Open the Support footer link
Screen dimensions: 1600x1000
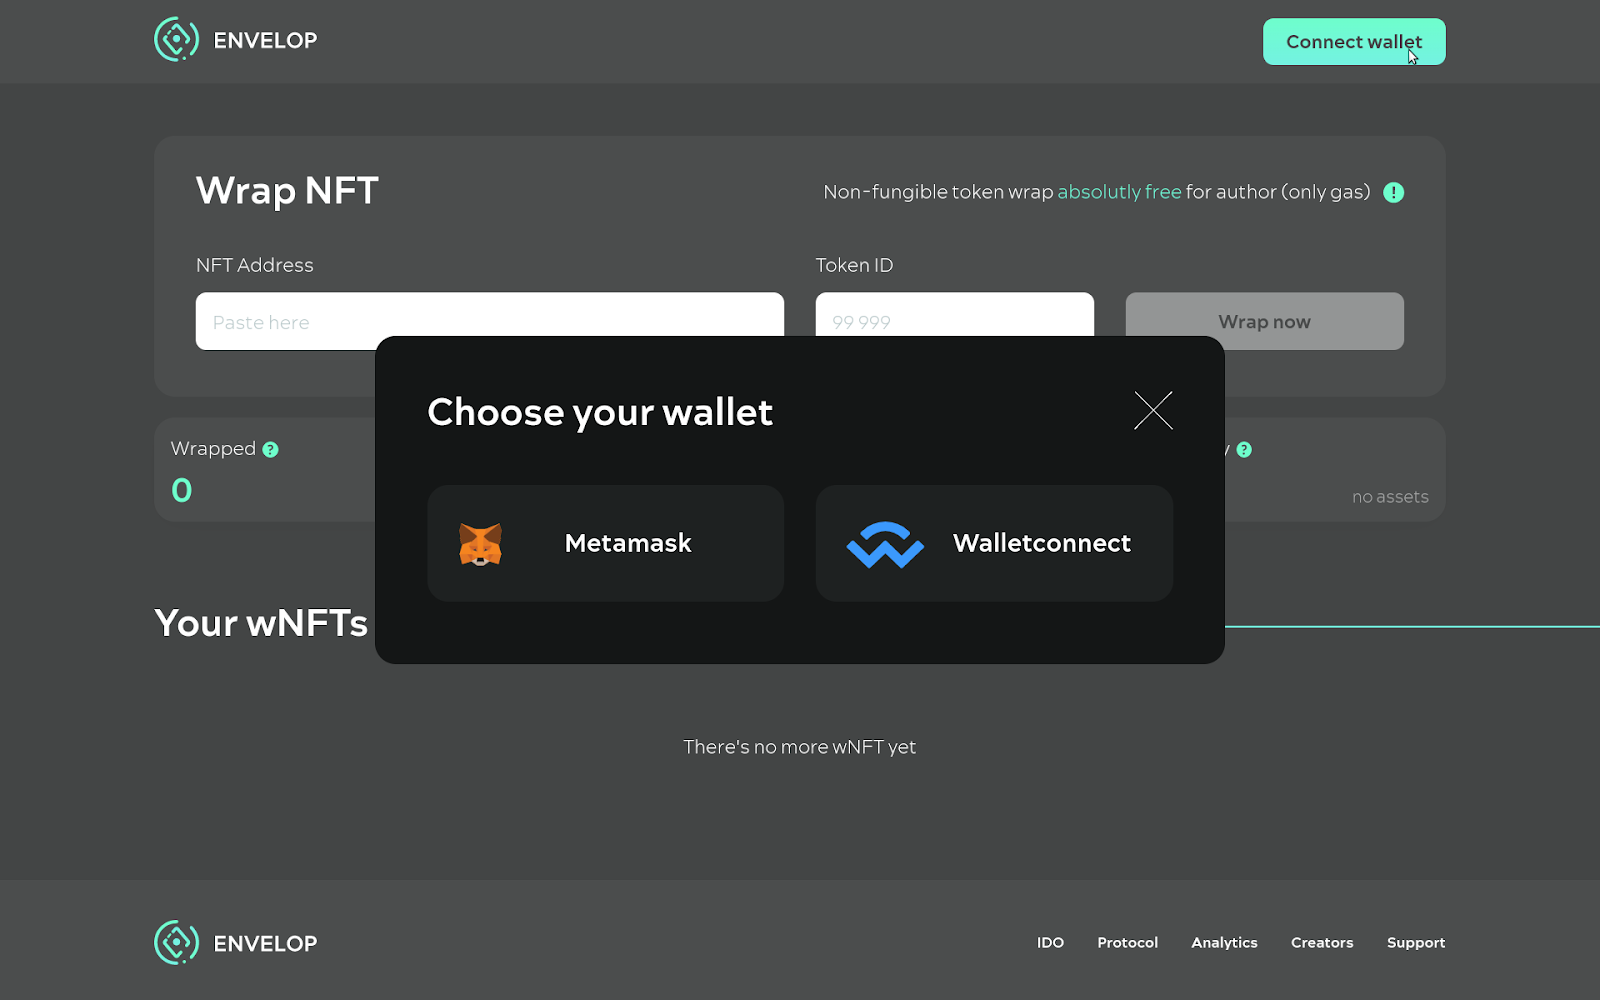[1416, 943]
